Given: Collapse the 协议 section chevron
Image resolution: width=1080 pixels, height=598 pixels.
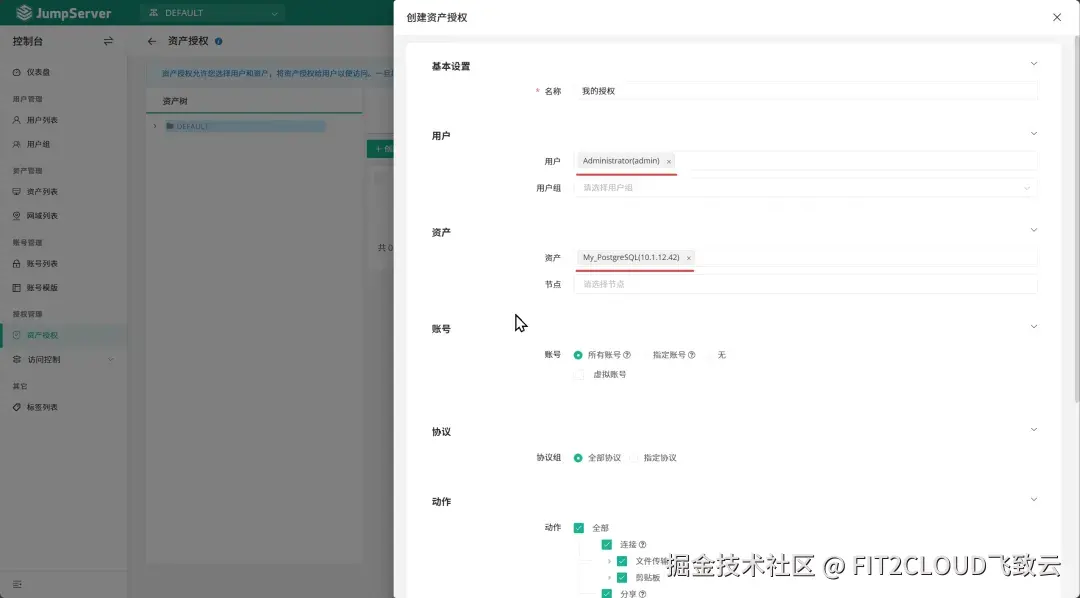Looking at the screenshot, I should pos(1033,429).
